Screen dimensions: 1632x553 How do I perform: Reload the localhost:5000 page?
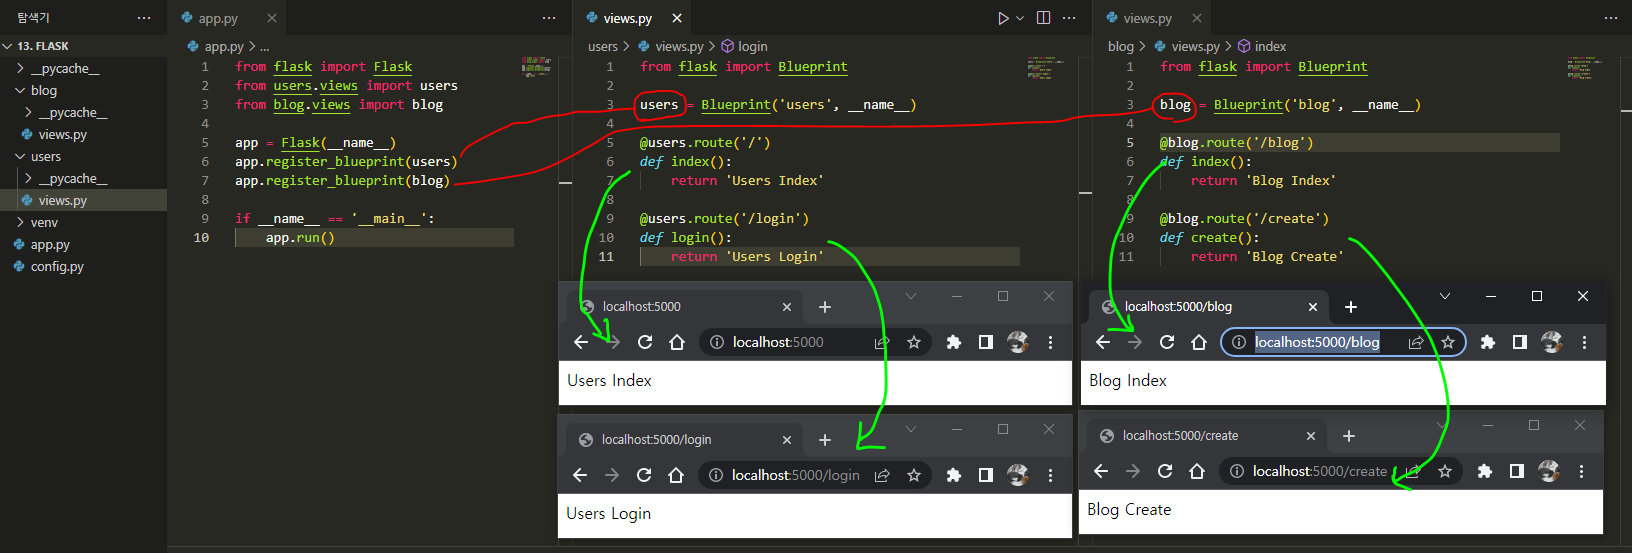click(645, 342)
